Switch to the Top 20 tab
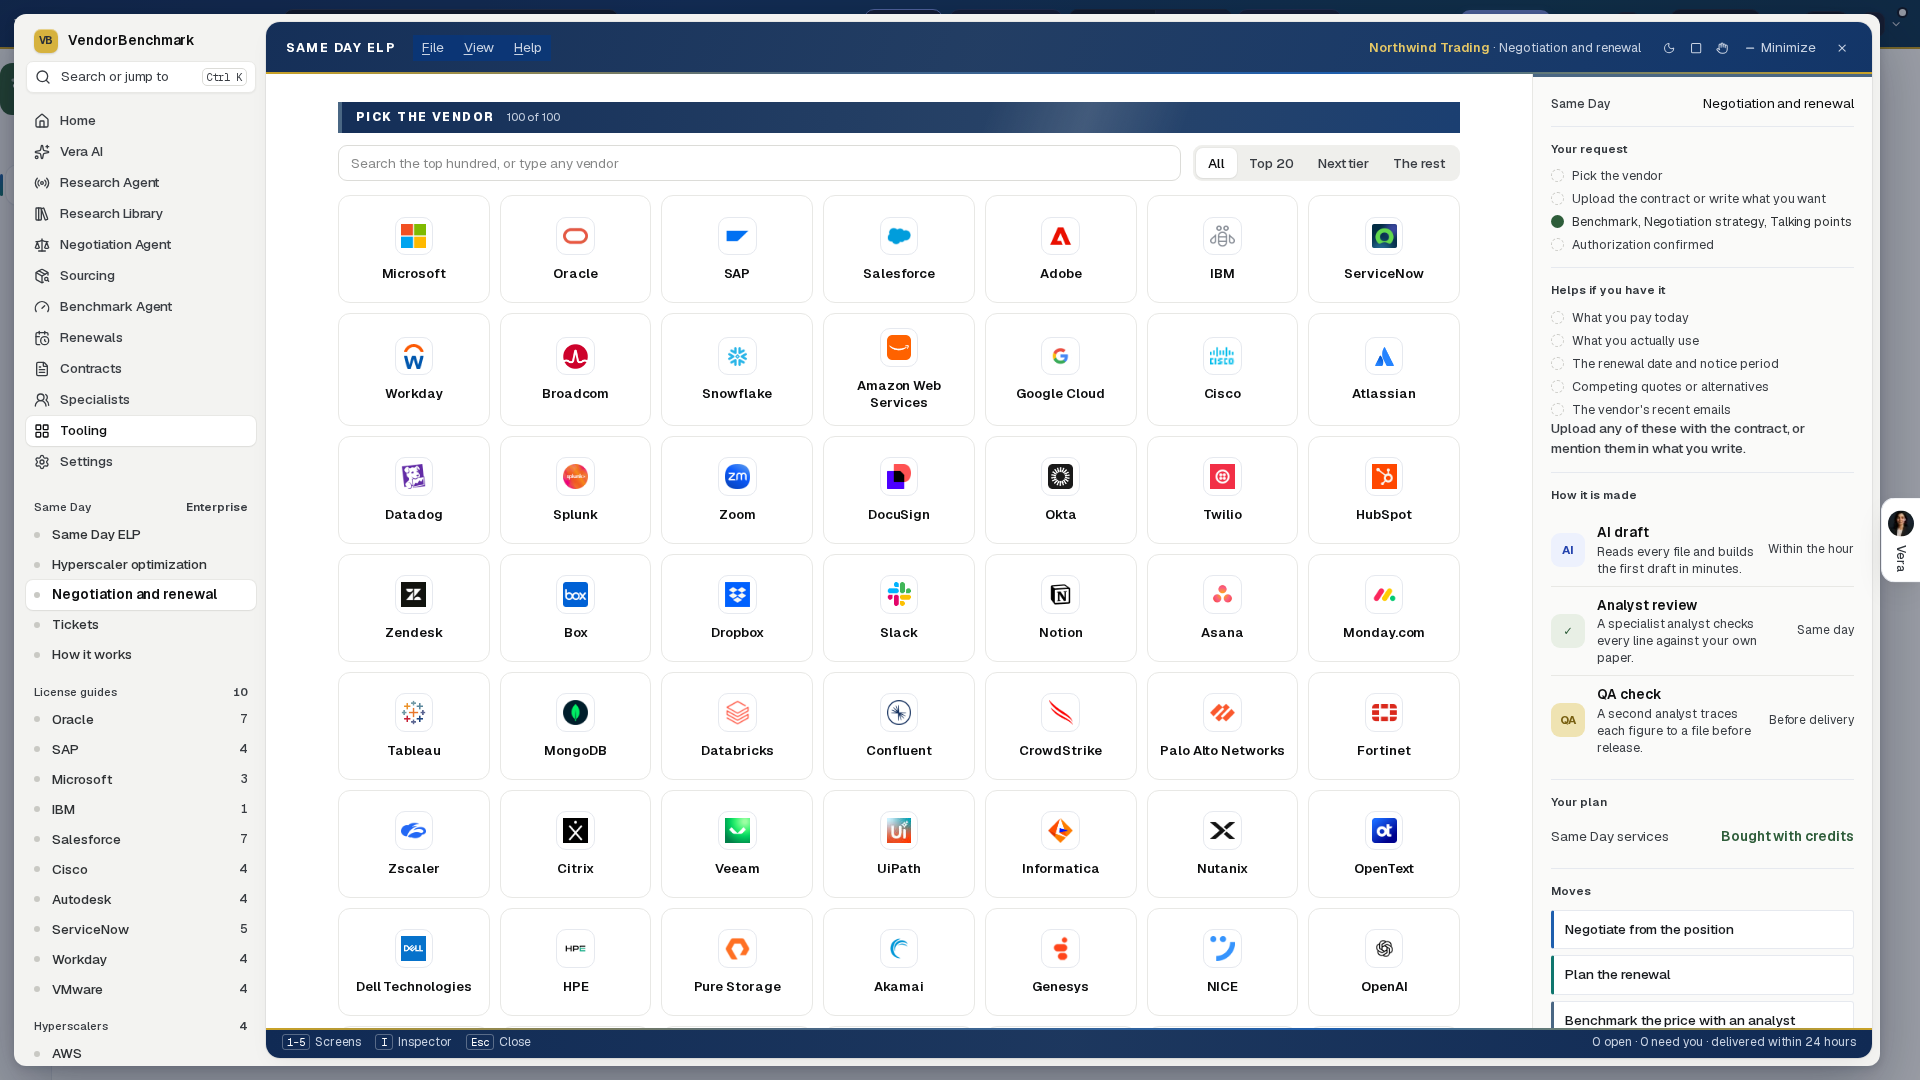The height and width of the screenshot is (1080, 1920). point(1271,164)
